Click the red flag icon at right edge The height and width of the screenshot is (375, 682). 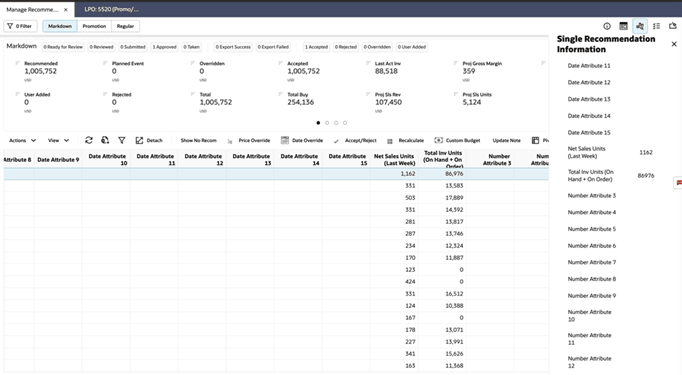(x=679, y=183)
